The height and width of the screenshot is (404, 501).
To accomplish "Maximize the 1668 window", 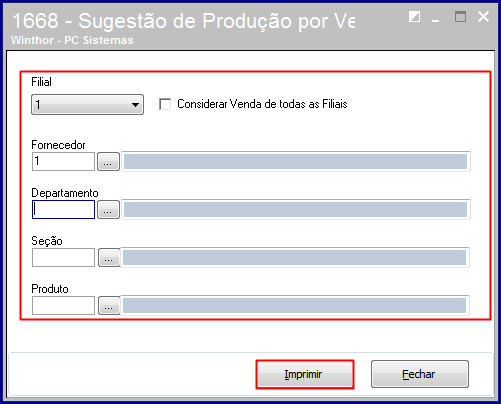I will 460,17.
